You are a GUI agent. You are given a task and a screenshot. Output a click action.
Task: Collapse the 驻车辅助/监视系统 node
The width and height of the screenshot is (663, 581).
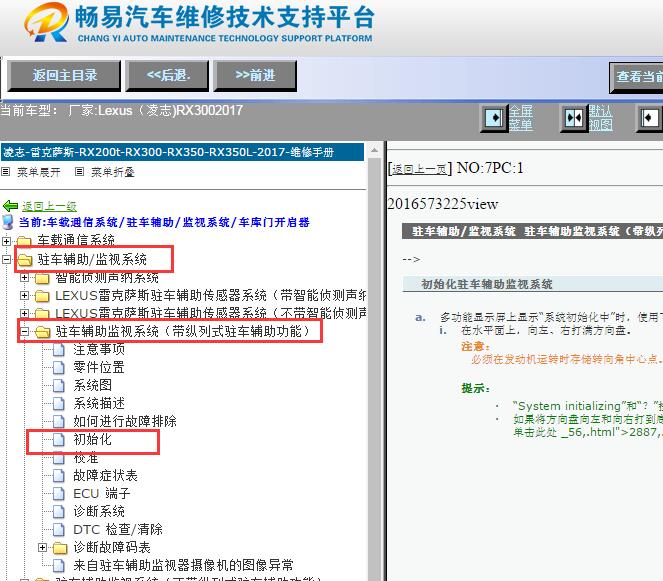click(x=6, y=259)
